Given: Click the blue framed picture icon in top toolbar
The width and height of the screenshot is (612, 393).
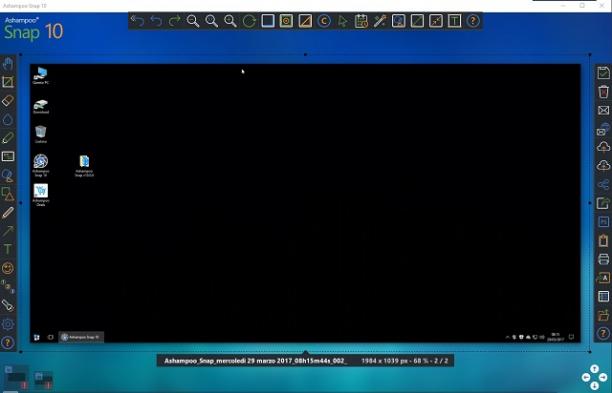Looking at the screenshot, I should coord(399,21).
